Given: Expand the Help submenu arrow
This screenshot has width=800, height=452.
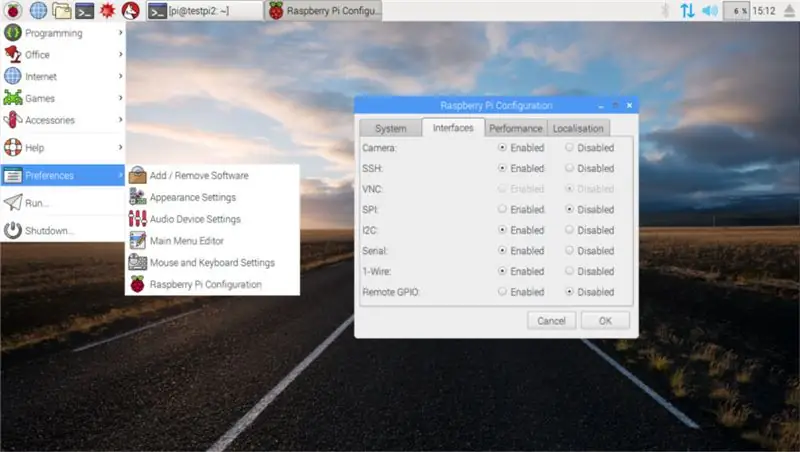Looking at the screenshot, I should point(120,147).
